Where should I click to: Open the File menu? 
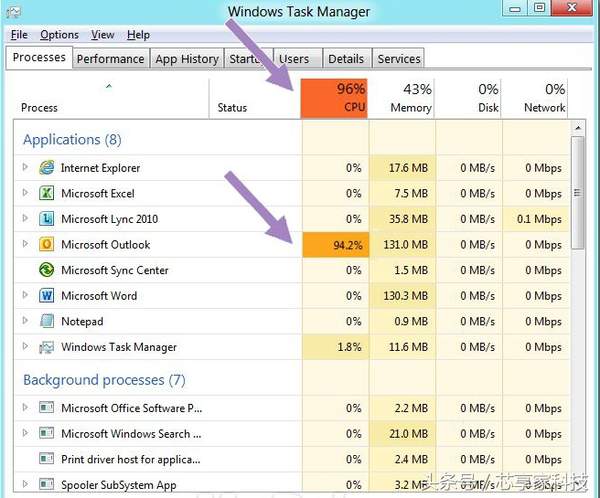click(19, 35)
